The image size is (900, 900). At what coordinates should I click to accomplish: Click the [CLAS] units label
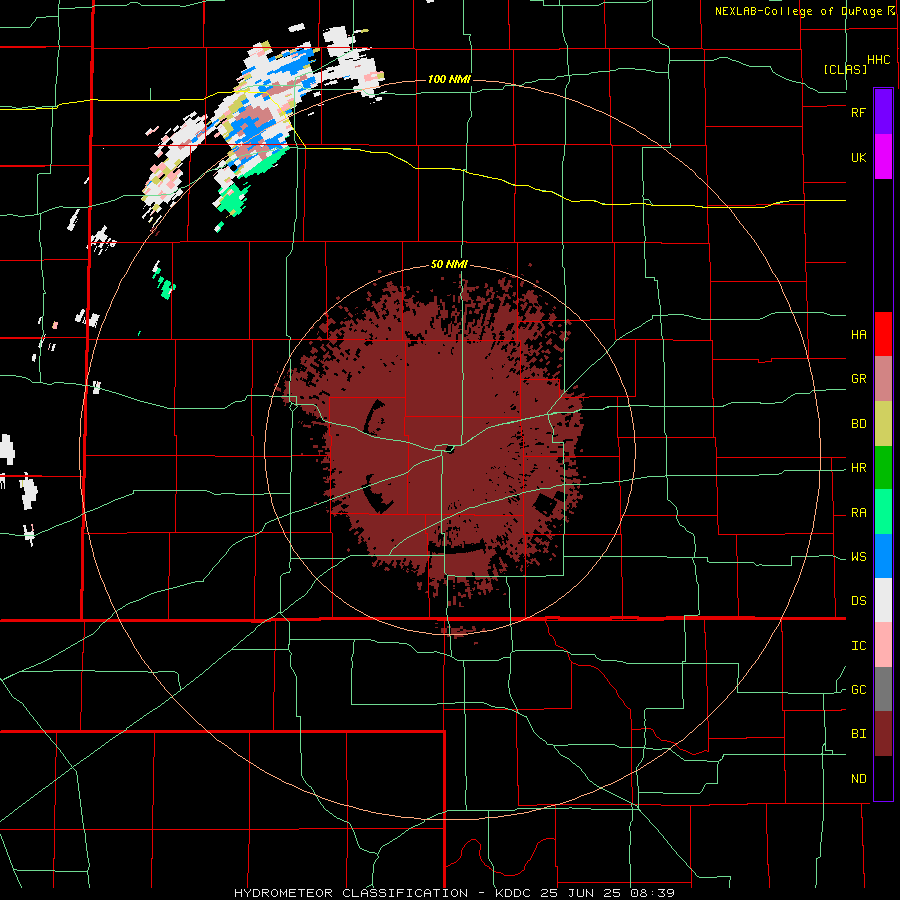click(845, 69)
